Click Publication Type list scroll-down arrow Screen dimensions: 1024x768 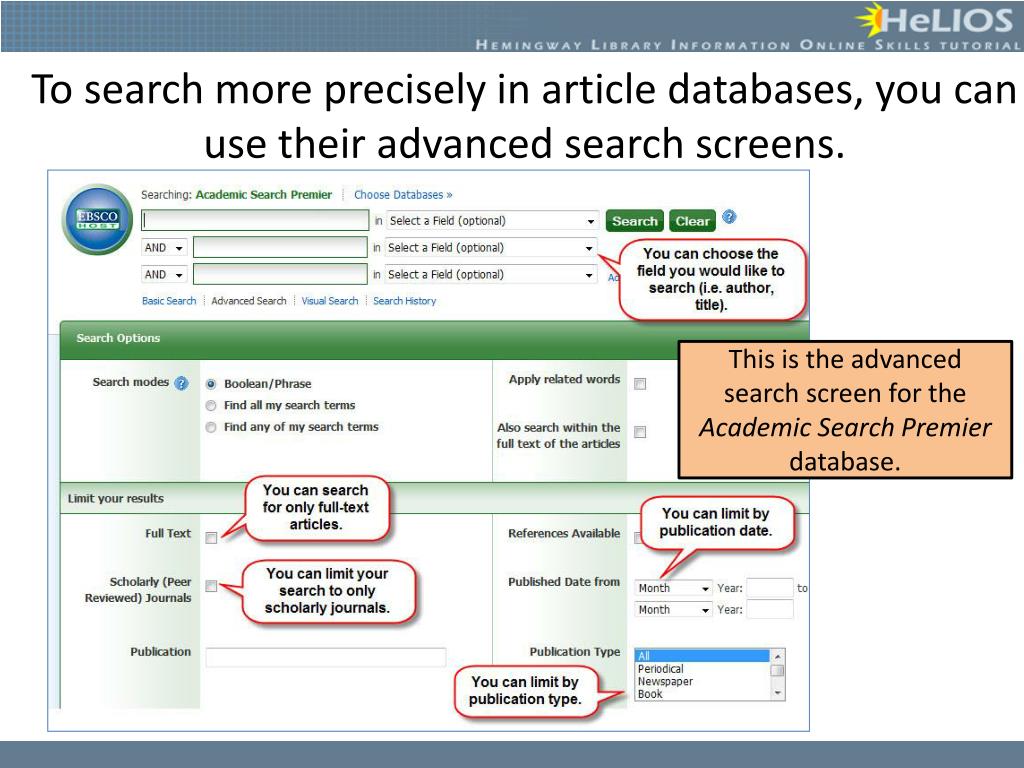777,694
